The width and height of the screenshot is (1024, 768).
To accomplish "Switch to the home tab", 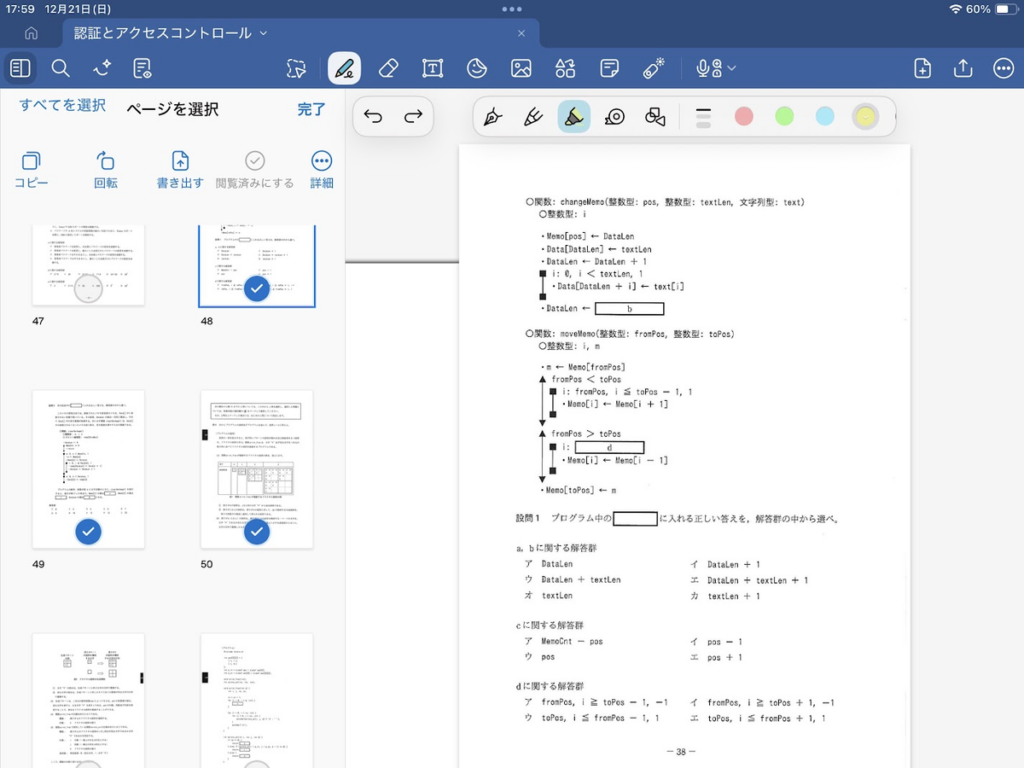I will tap(31, 33).
